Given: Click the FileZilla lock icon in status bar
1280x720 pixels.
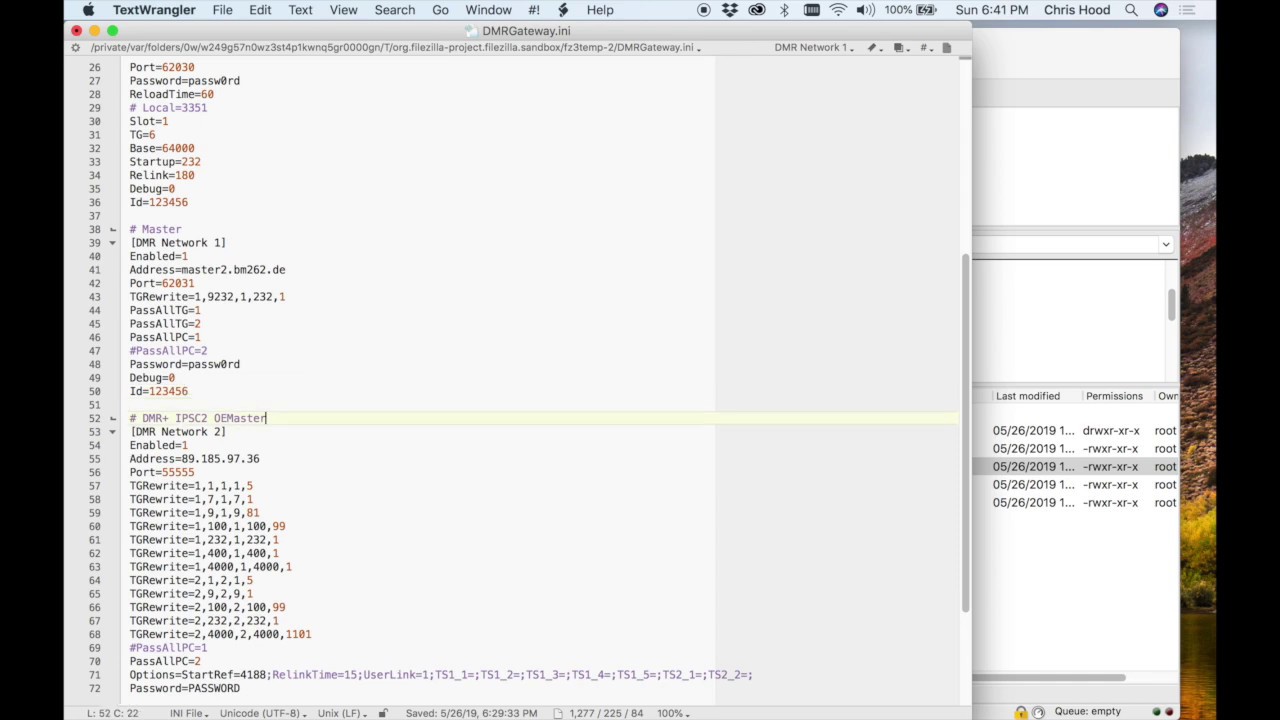Looking at the screenshot, I should tap(1021, 712).
